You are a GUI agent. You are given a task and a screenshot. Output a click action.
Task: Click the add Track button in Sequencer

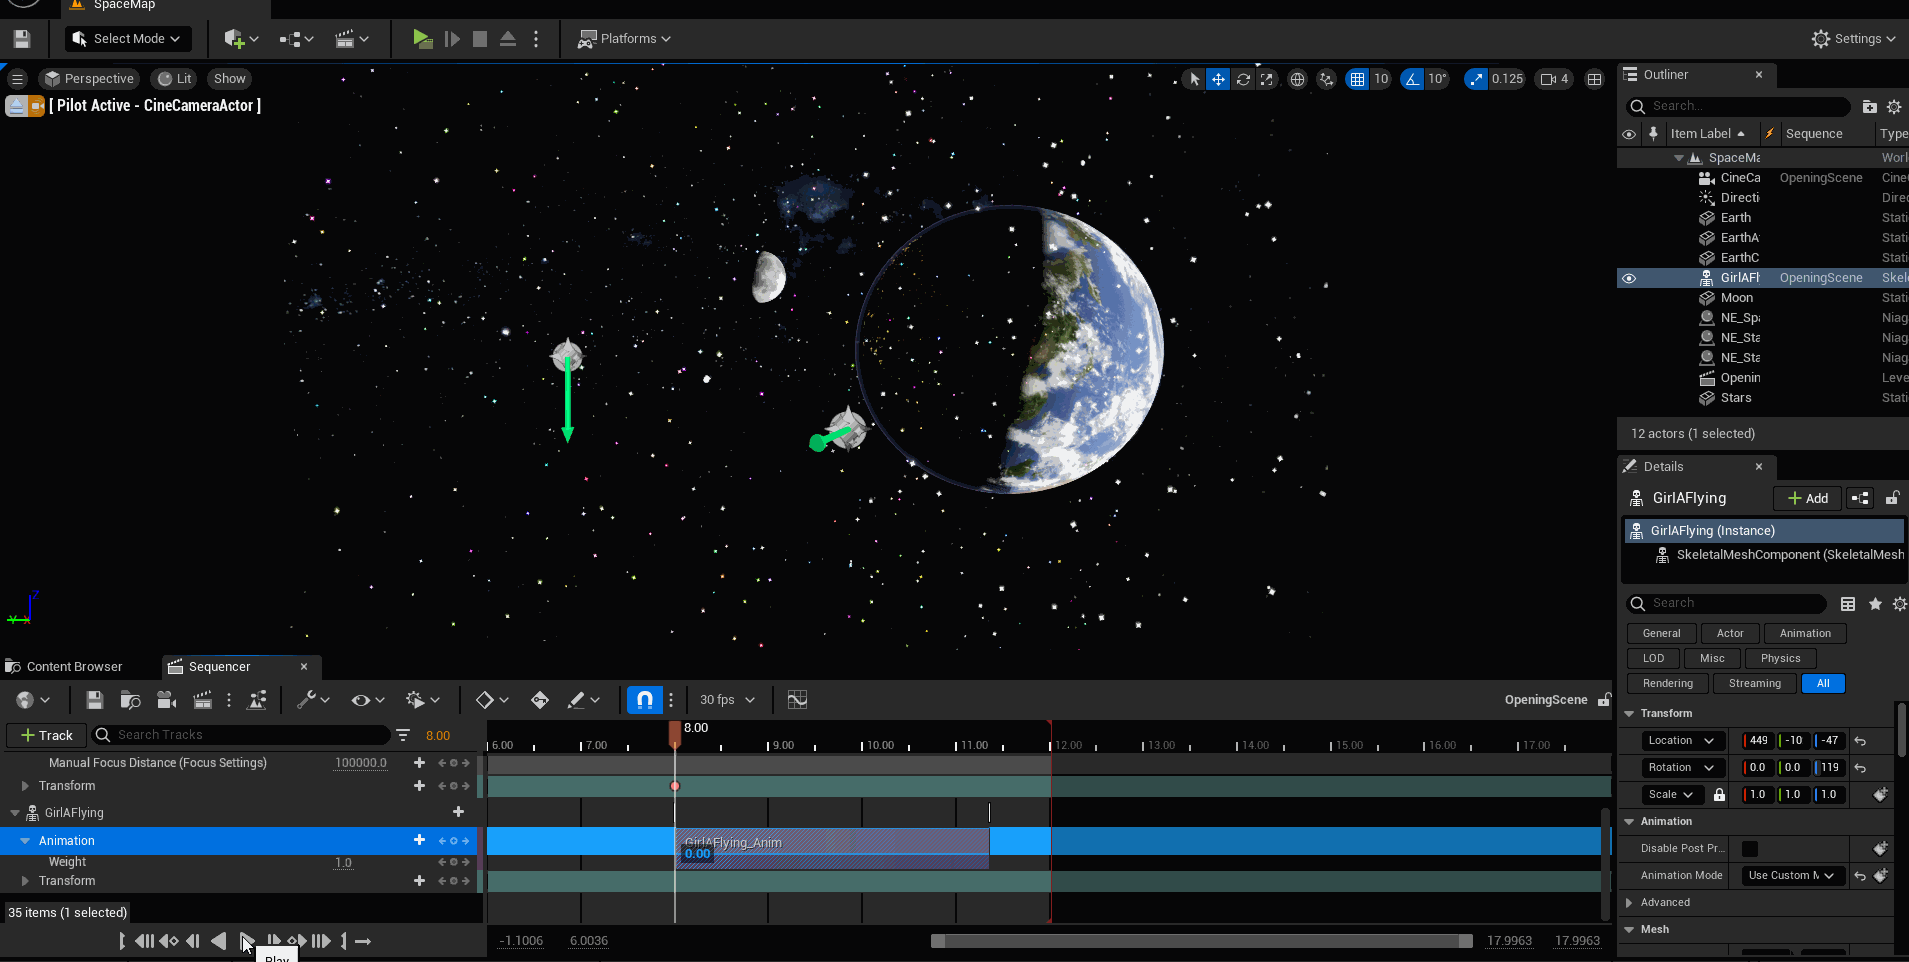click(x=47, y=735)
